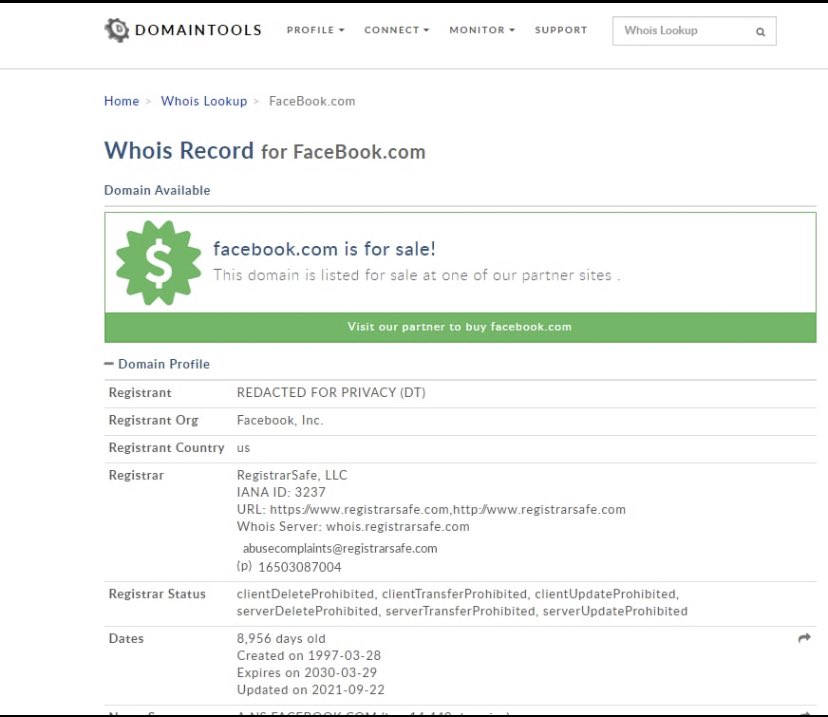The image size is (828, 717).
Task: Email abusecomplaints@registrarsafe.com
Action: [x=339, y=548]
